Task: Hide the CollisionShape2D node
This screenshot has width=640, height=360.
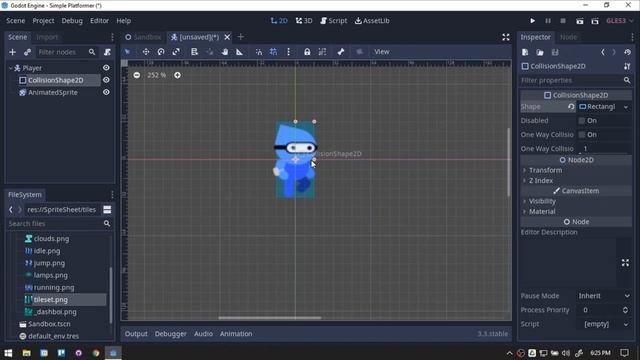Action: point(106,80)
